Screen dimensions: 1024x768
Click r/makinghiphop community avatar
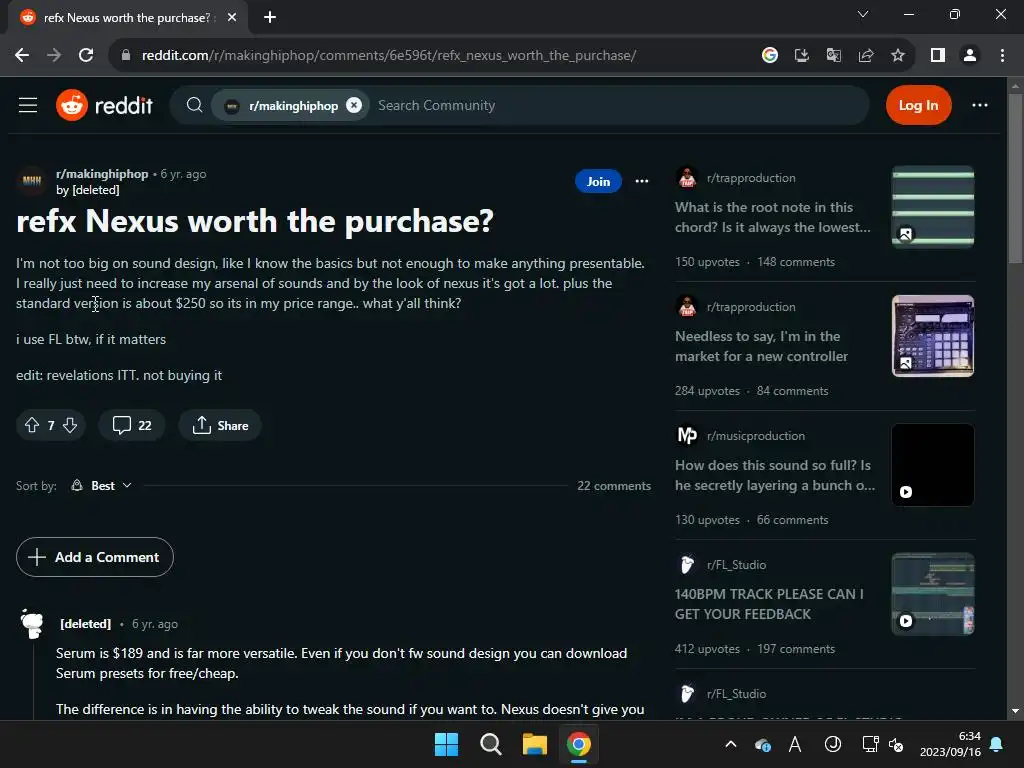coord(32,181)
